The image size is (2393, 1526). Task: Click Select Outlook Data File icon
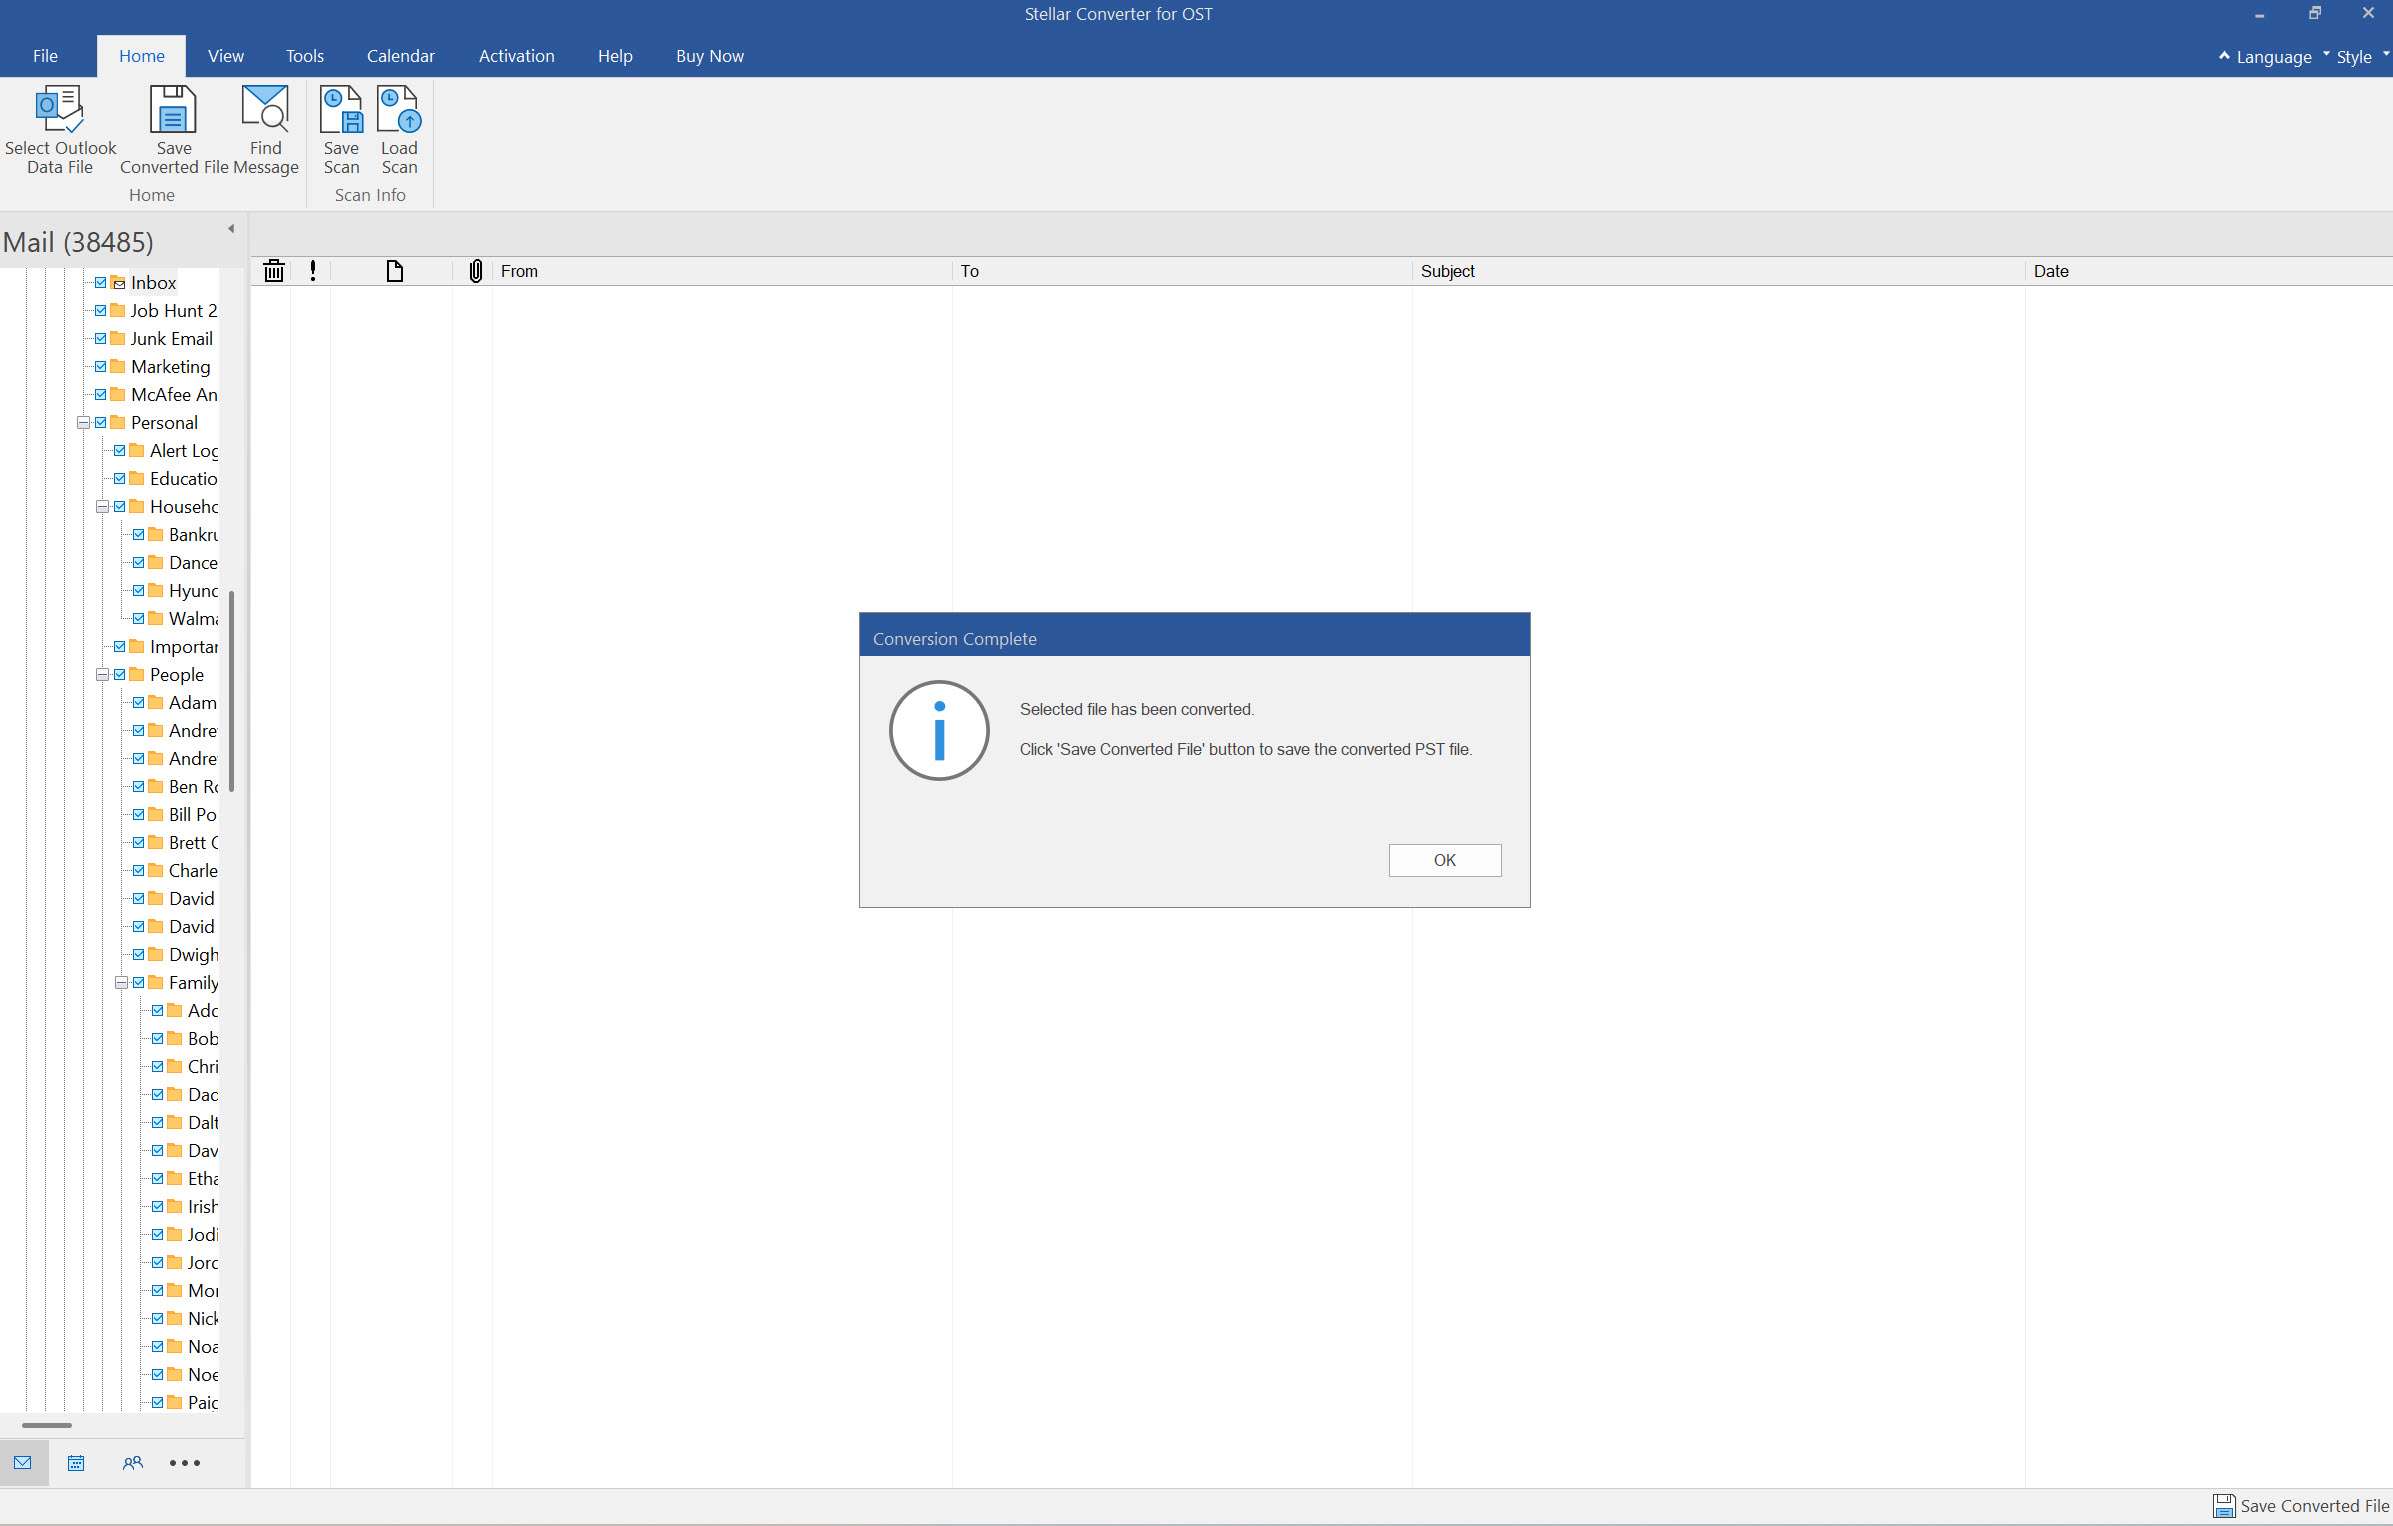tap(60, 110)
